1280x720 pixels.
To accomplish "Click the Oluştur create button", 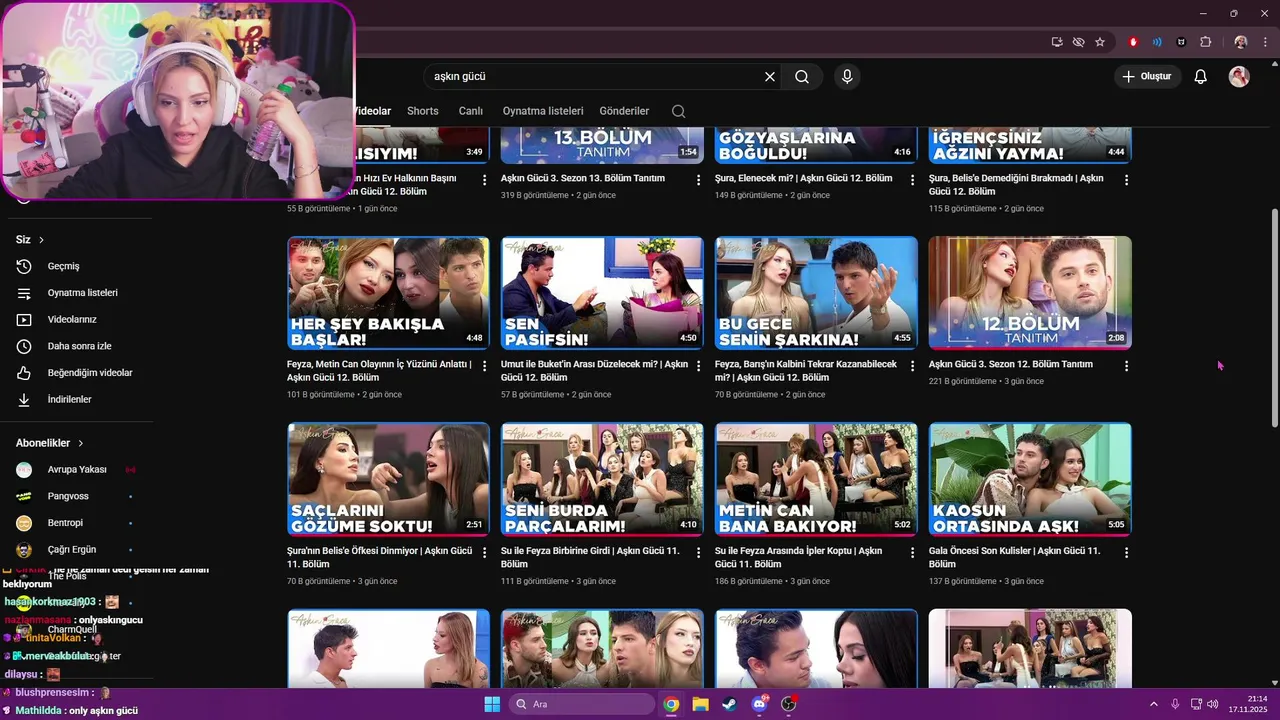I will pyautogui.click(x=1147, y=76).
